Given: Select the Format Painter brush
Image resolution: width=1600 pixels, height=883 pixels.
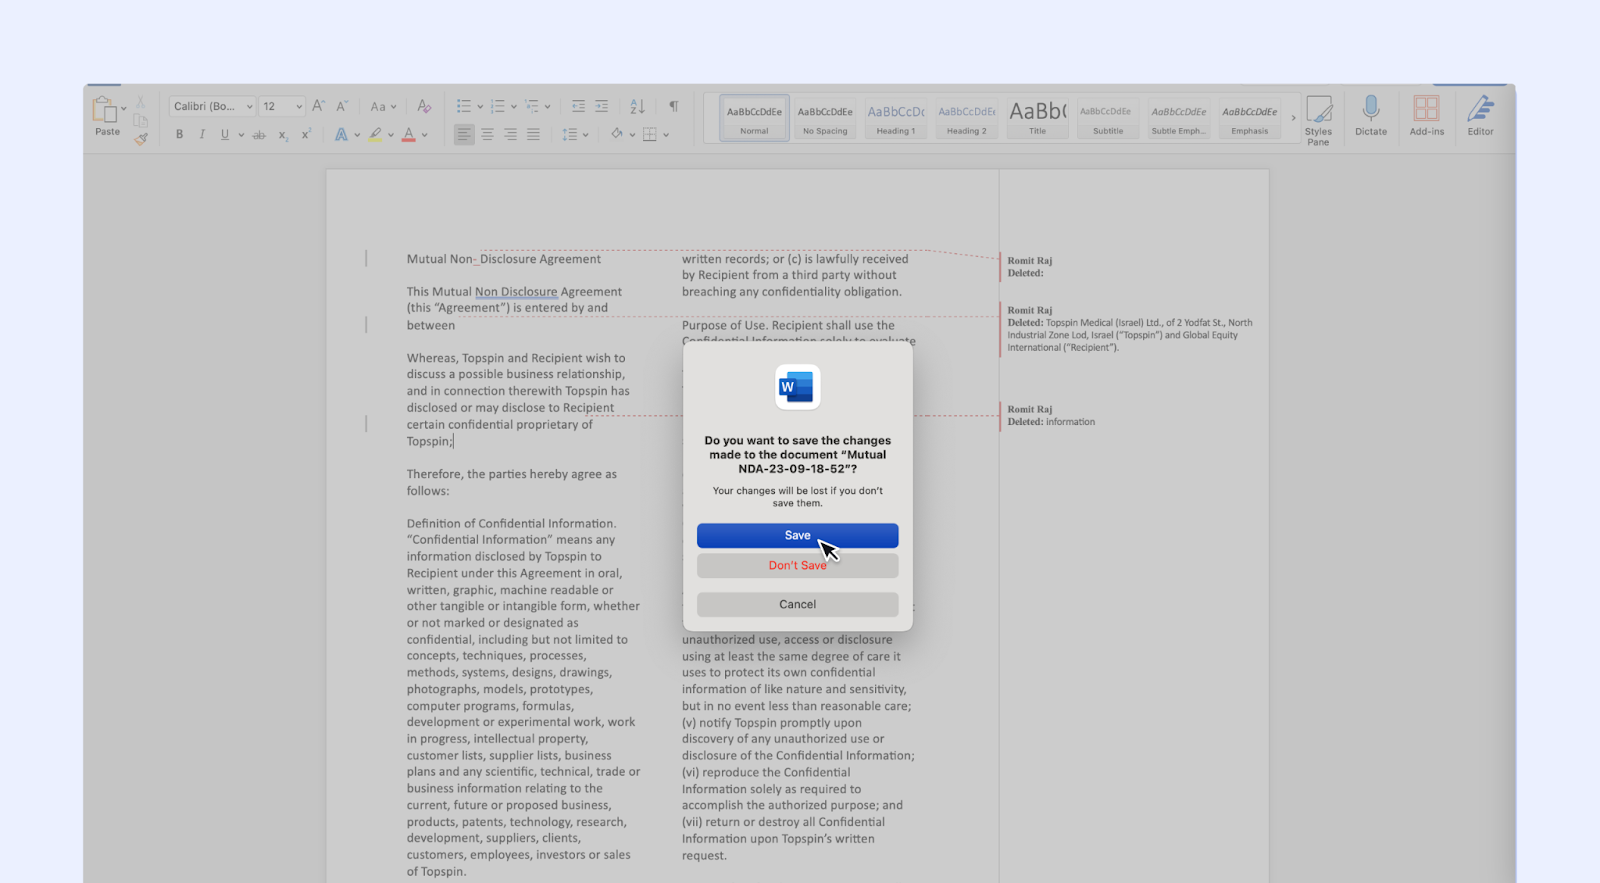Looking at the screenshot, I should point(141,139).
